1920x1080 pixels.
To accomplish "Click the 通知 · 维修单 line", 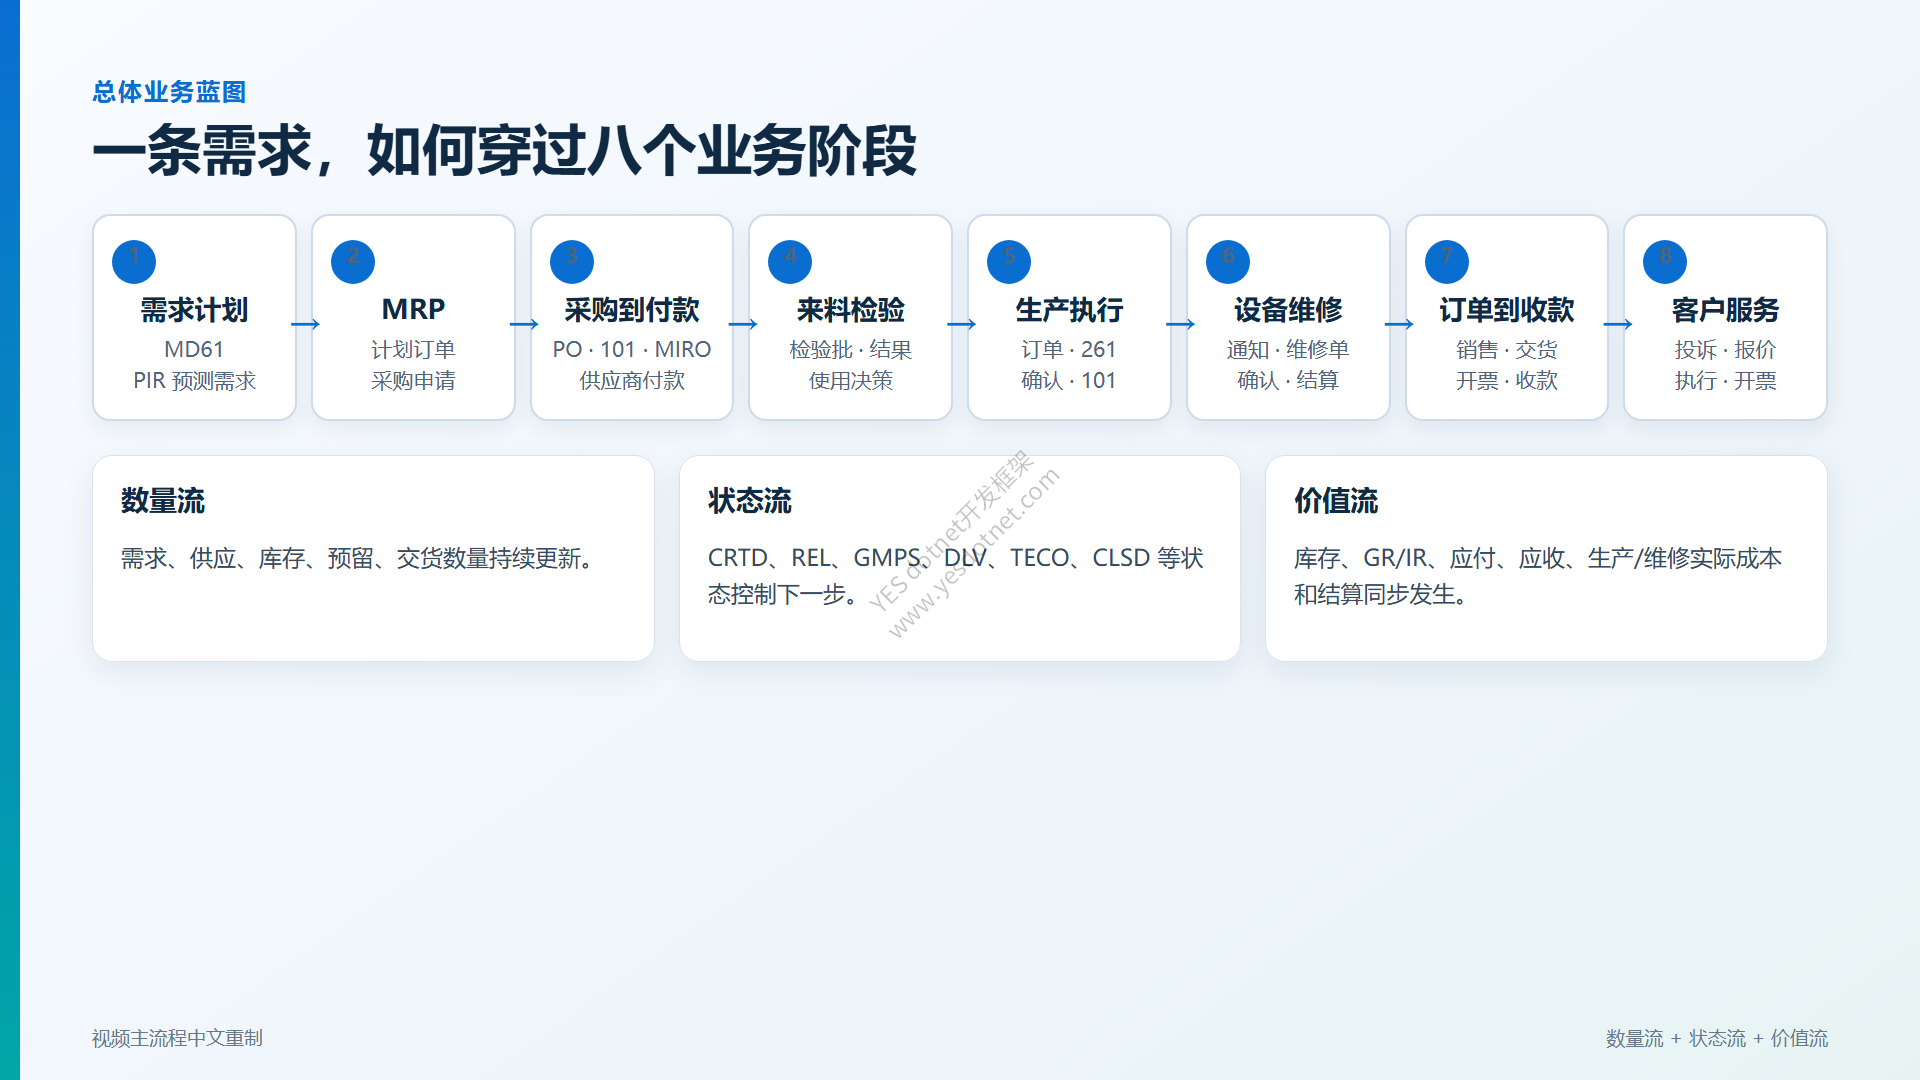I will click(1288, 349).
